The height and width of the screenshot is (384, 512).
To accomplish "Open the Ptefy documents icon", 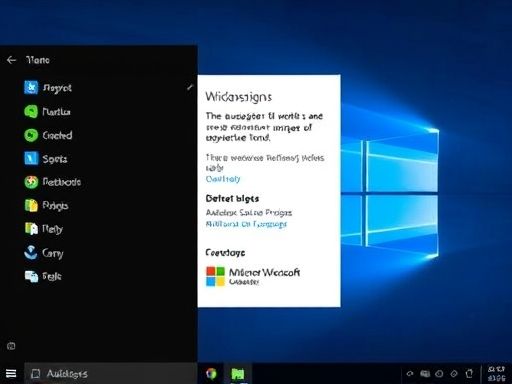I will tap(31, 229).
